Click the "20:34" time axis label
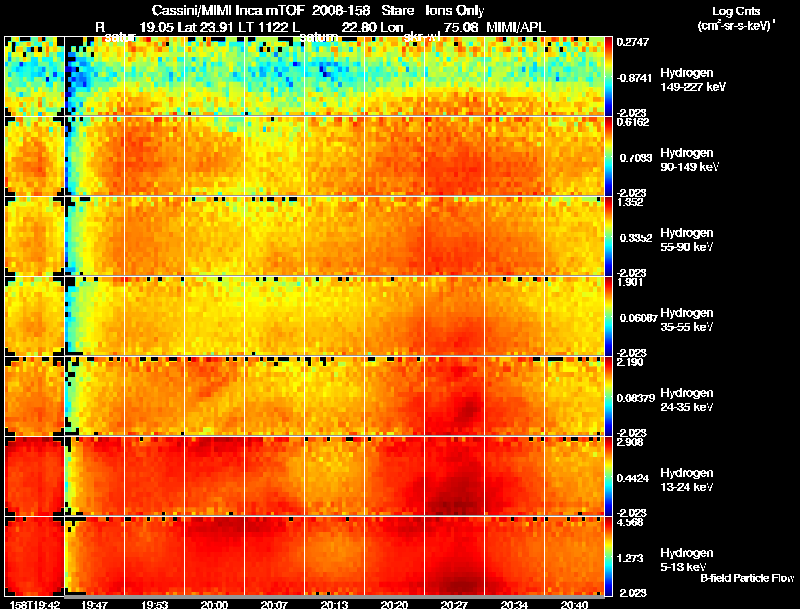The image size is (800, 609). click(x=514, y=604)
